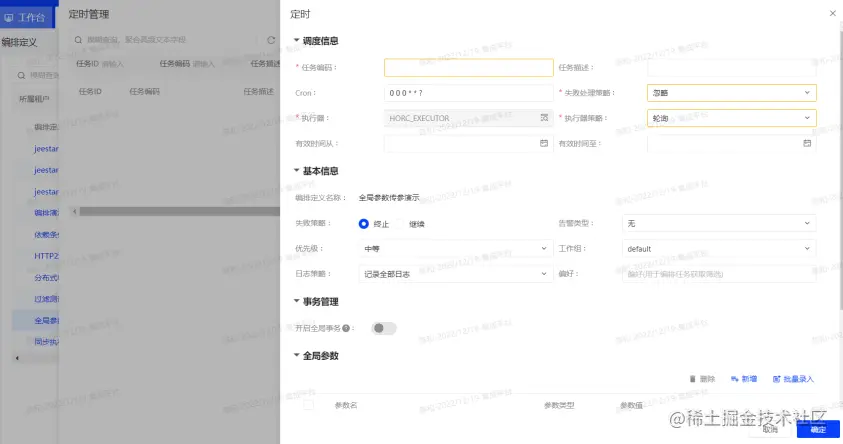
Task: Click 新增 to add a global parameter
Action: [x=744, y=379]
